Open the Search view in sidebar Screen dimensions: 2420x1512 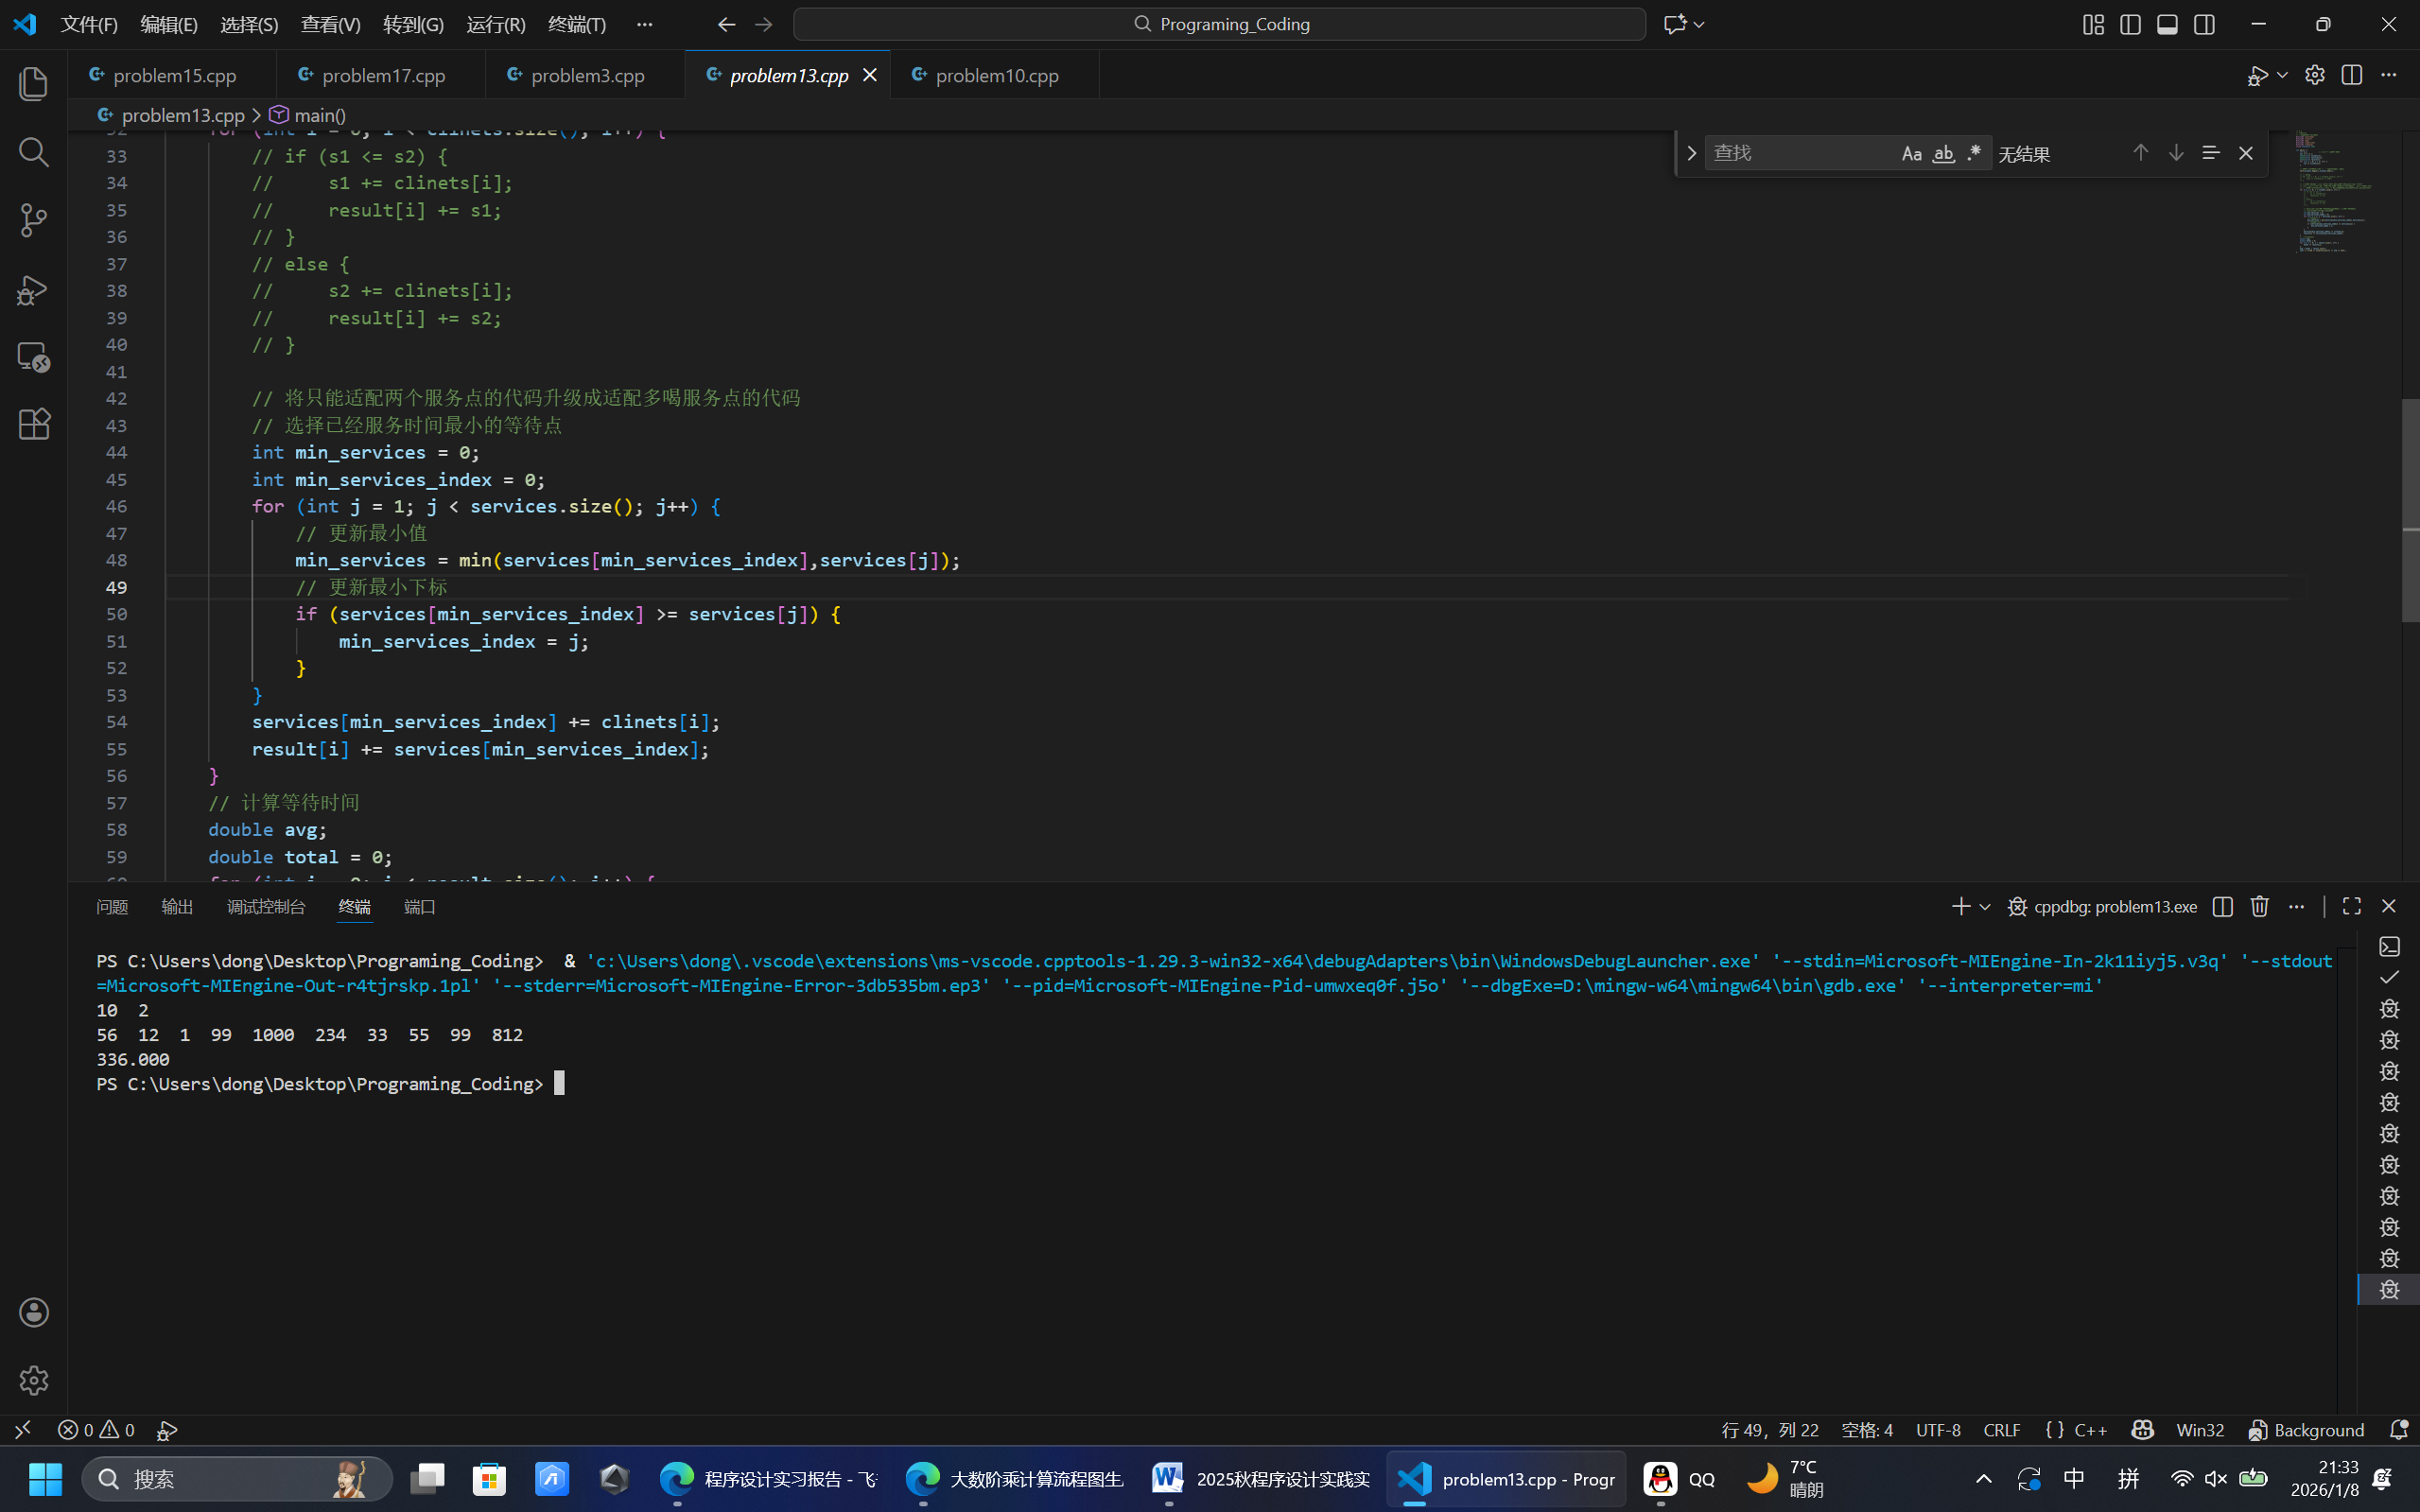coord(34,152)
